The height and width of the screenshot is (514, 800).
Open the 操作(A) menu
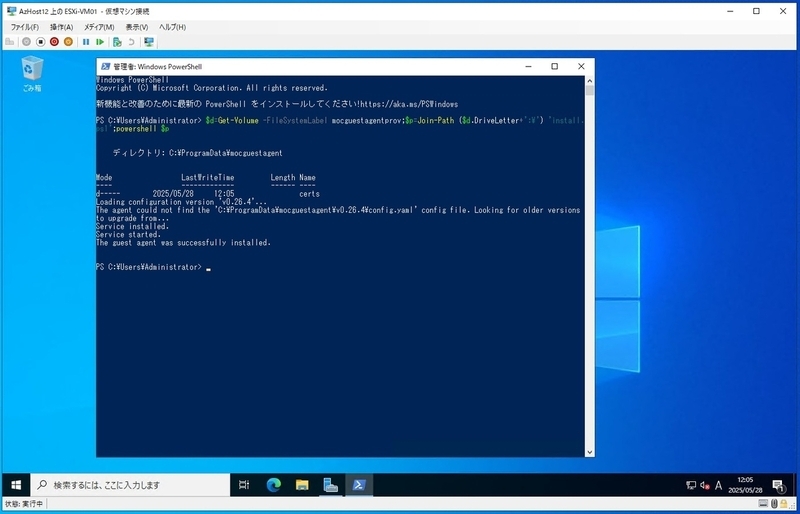coord(61,27)
